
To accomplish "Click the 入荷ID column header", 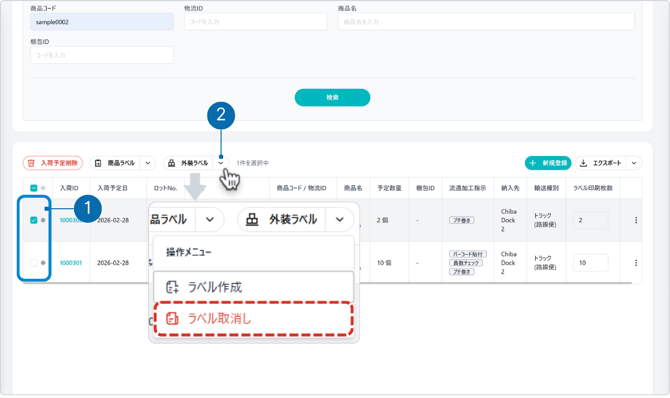I will tap(69, 188).
